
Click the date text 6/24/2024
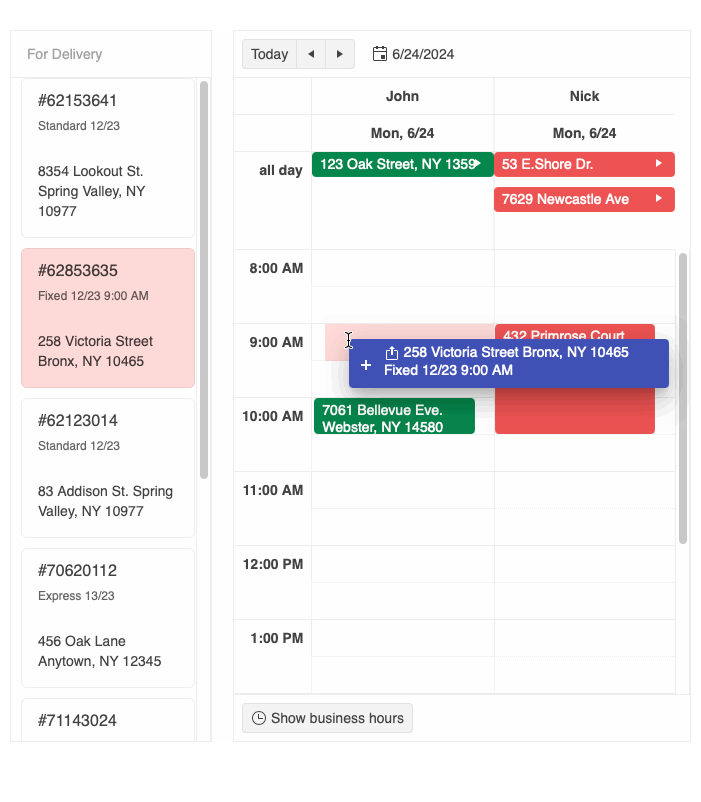tap(420, 54)
